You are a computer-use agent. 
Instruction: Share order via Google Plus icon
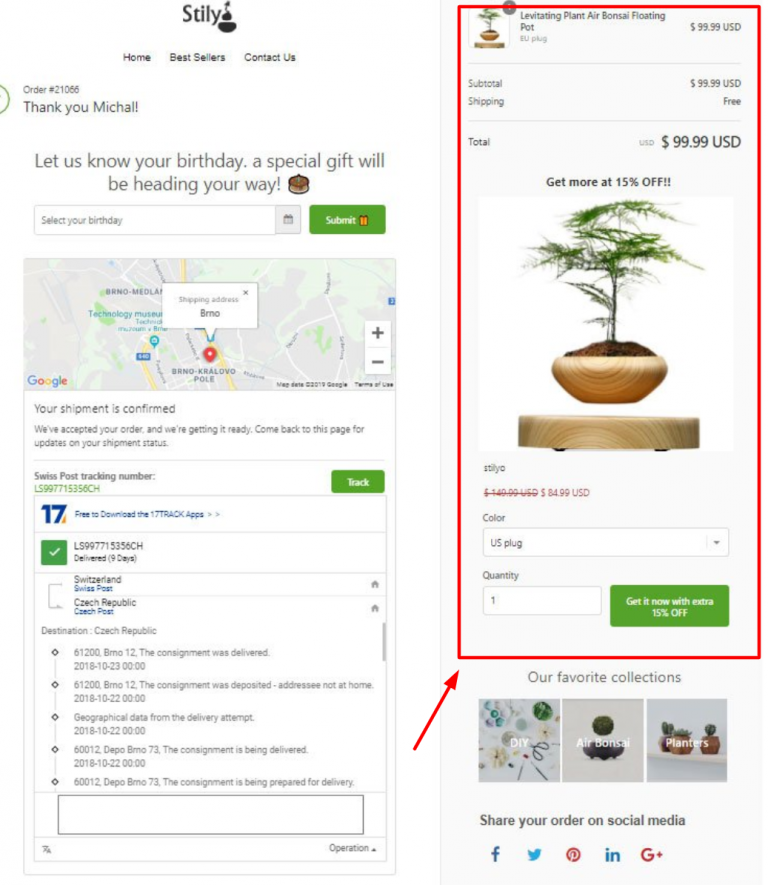[651, 855]
